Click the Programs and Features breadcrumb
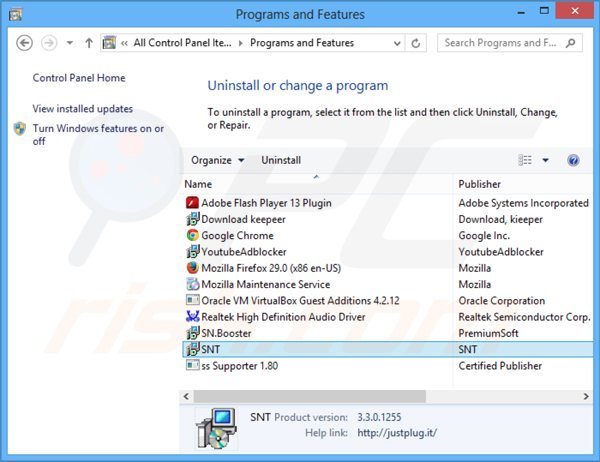The image size is (600, 462). 302,43
